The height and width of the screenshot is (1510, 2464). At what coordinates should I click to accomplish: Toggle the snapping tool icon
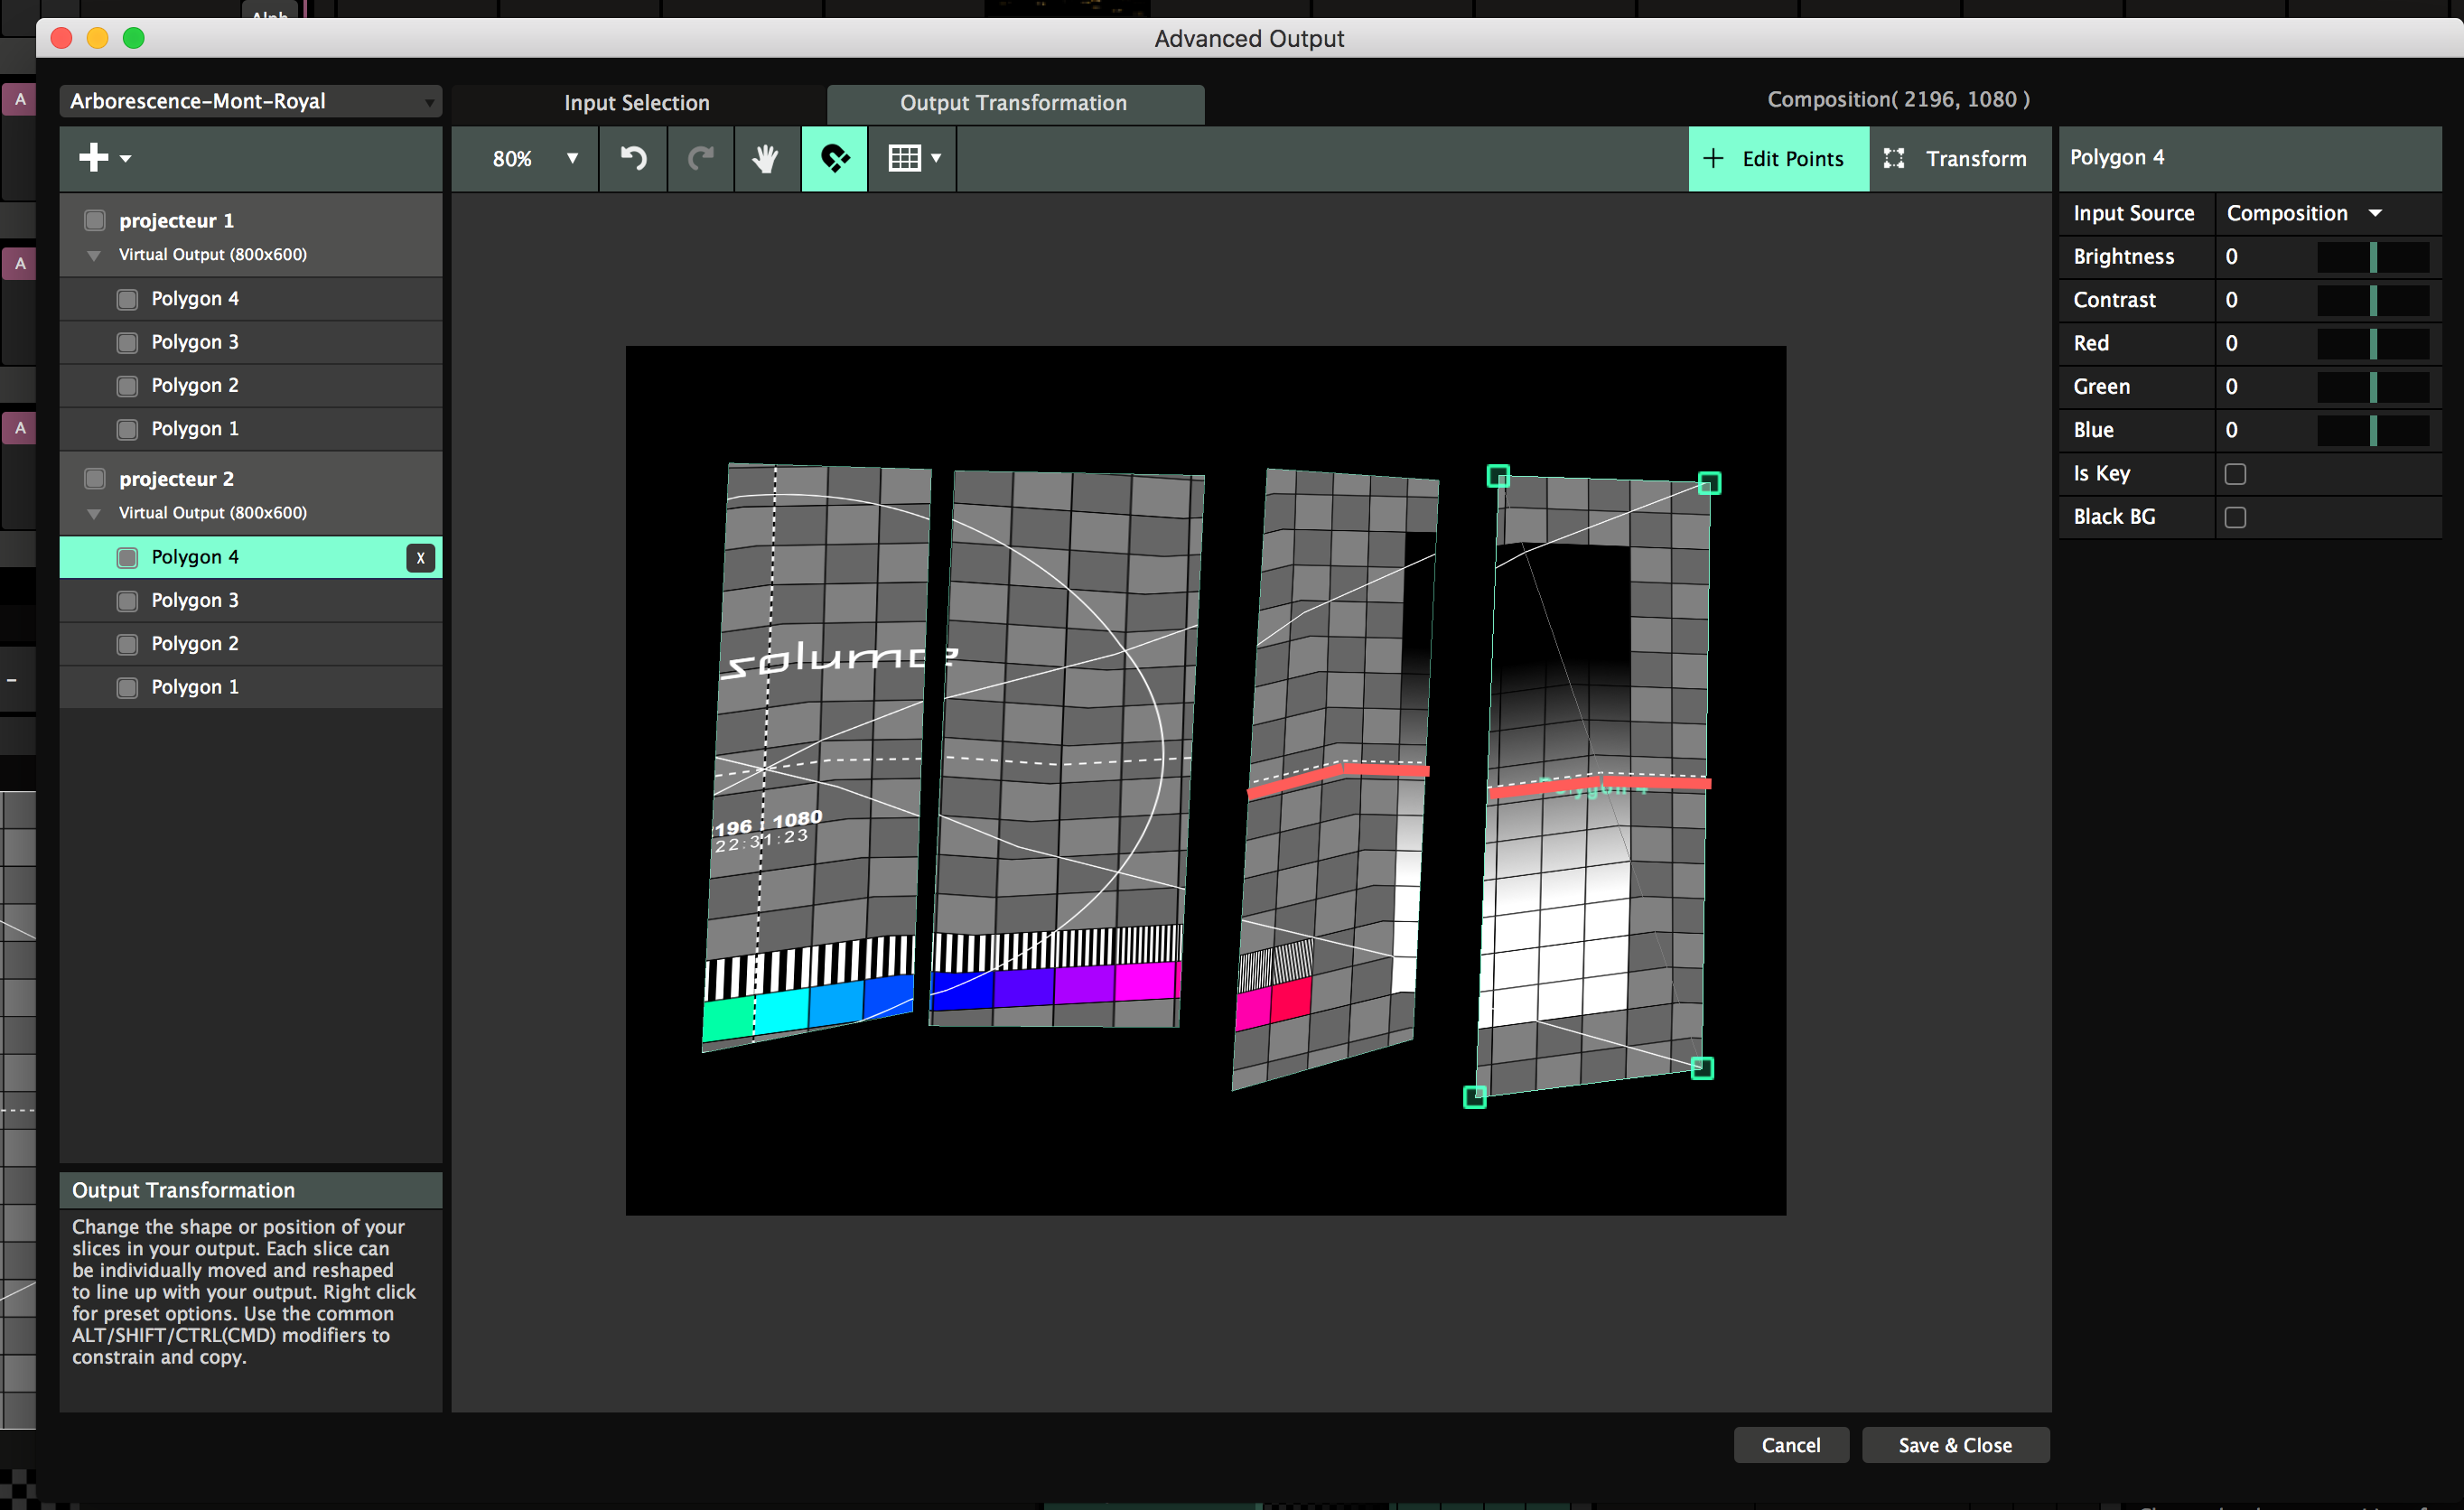[x=834, y=158]
